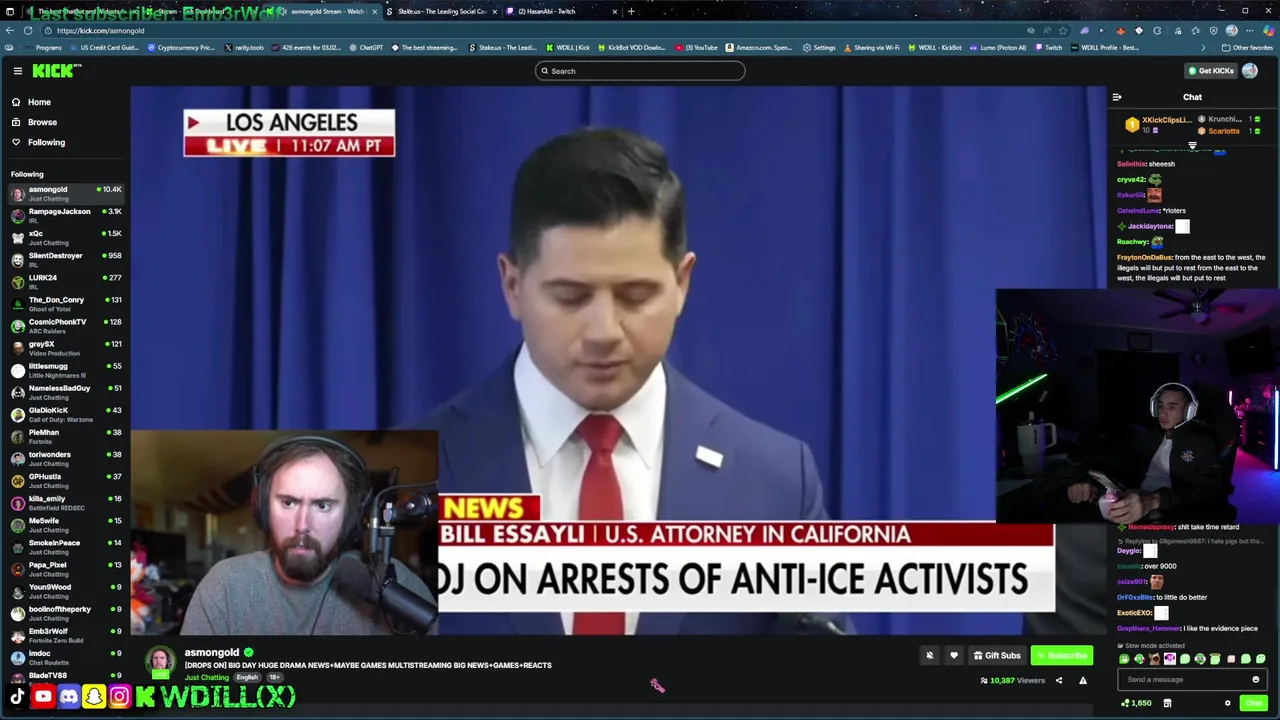Open the ChatGPT bookmark
The image size is (1280, 720).
click(366, 47)
